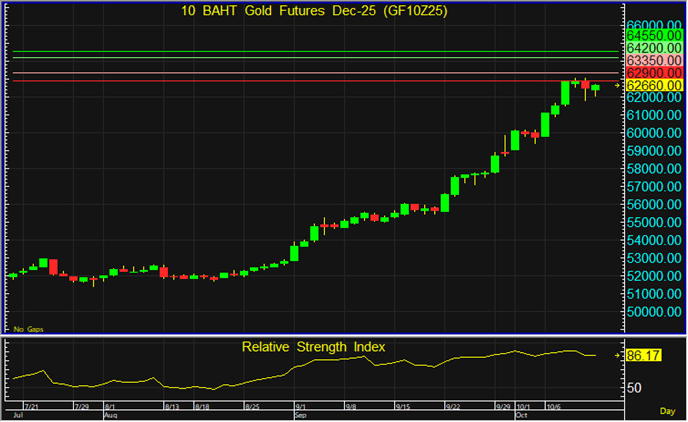Click the green 64550.00 price level label
Viewport: 688px width, 422px height.
point(654,35)
